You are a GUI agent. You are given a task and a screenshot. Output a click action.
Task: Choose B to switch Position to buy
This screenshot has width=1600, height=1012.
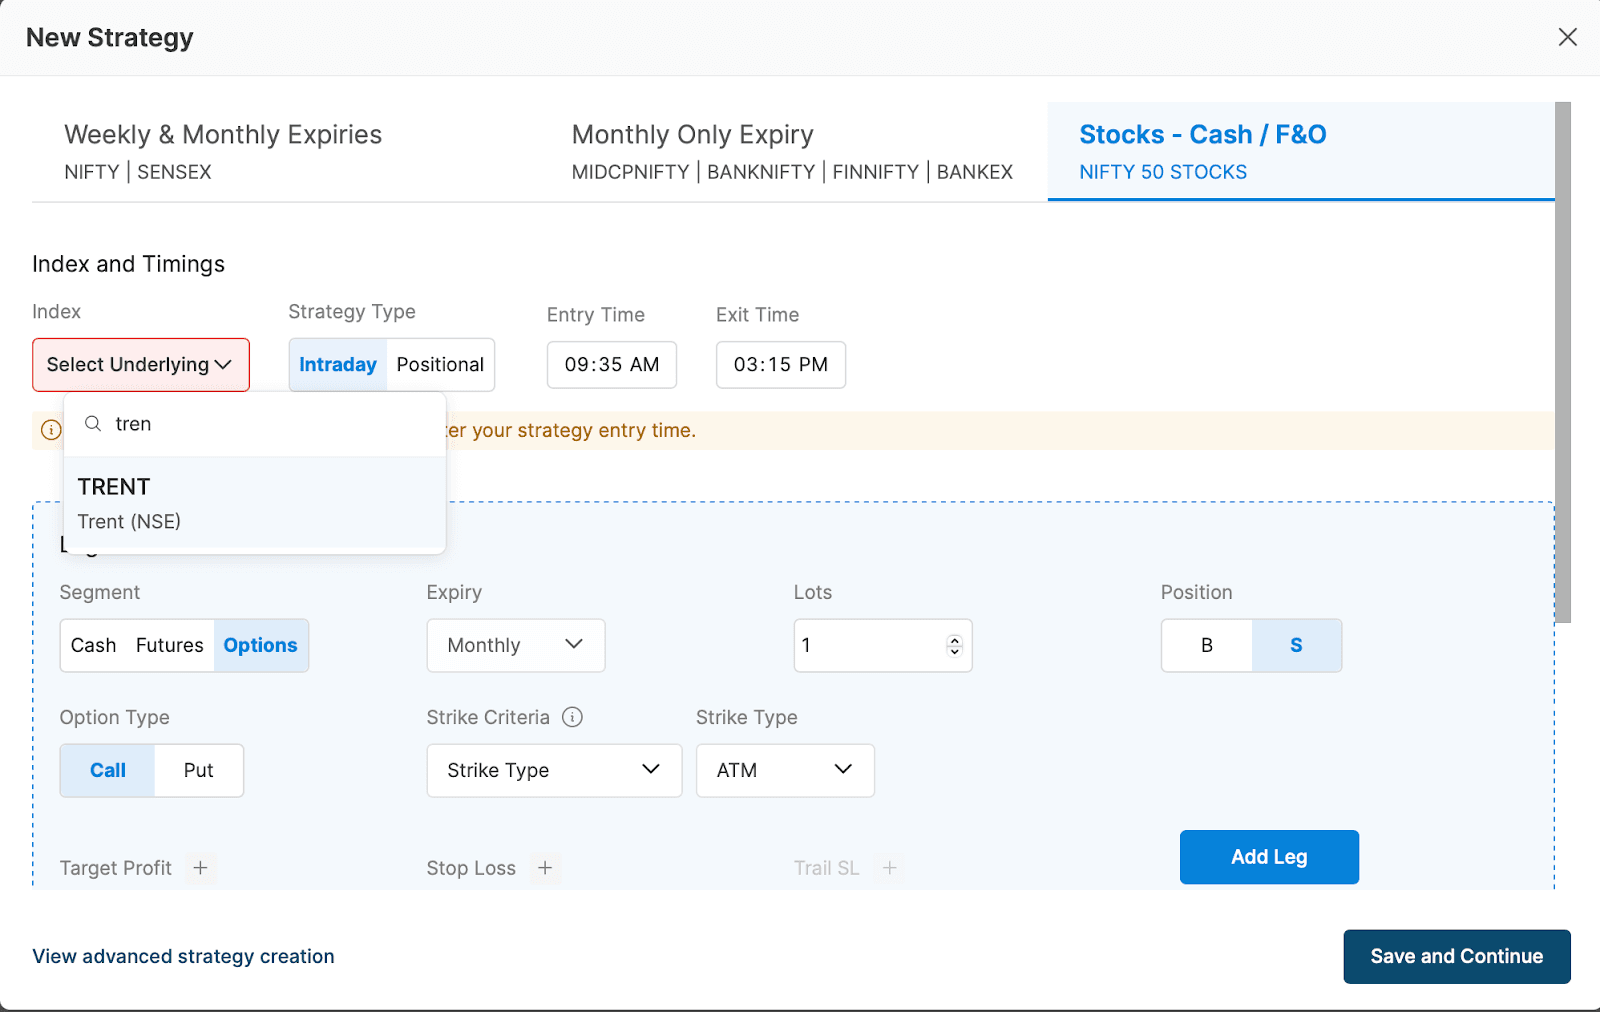[1207, 645]
